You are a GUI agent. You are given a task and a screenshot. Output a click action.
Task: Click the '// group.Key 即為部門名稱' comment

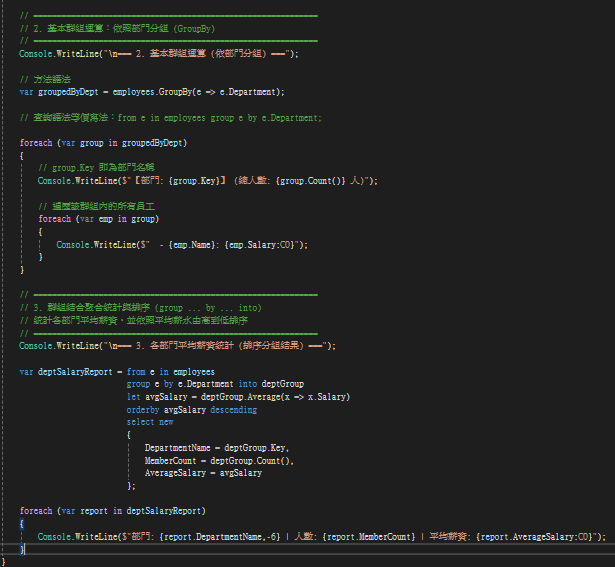[x=96, y=168]
